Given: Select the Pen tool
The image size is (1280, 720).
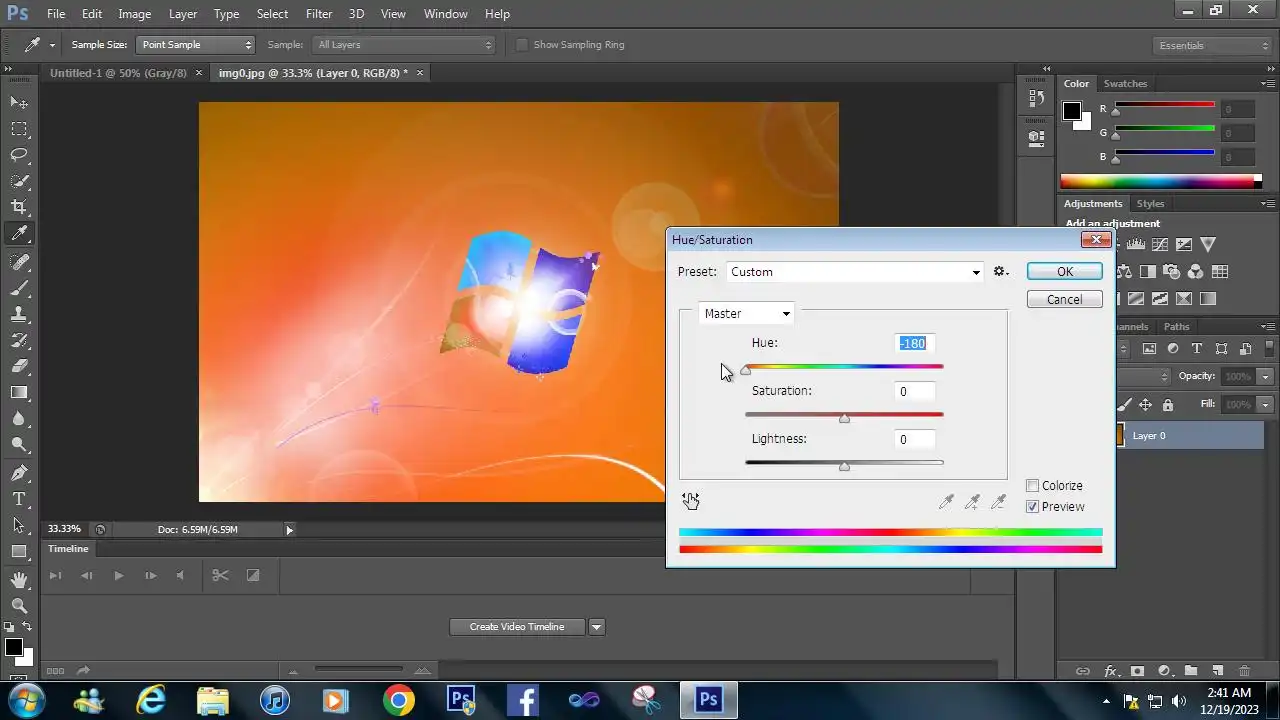Looking at the screenshot, I should pos(19,473).
